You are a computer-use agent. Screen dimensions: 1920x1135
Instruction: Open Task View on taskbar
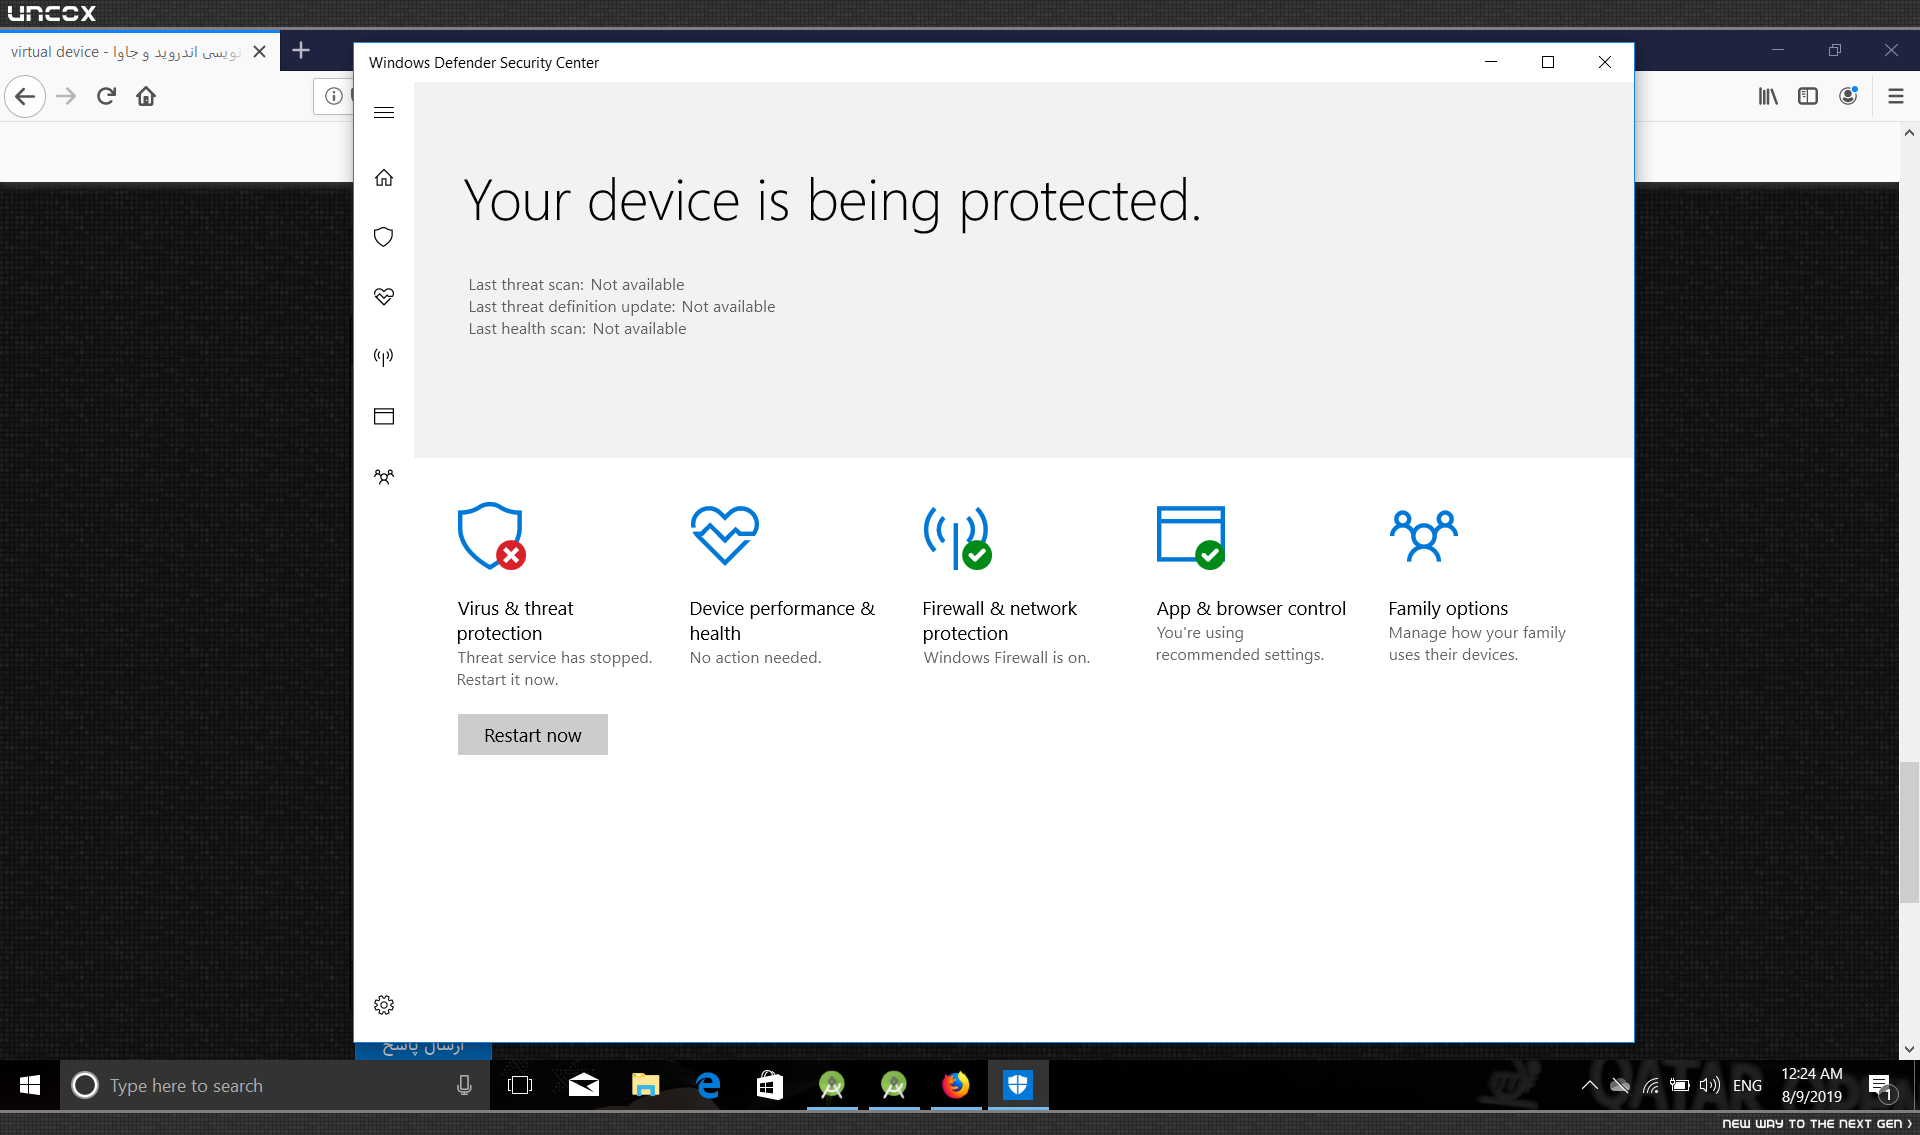pyautogui.click(x=520, y=1085)
